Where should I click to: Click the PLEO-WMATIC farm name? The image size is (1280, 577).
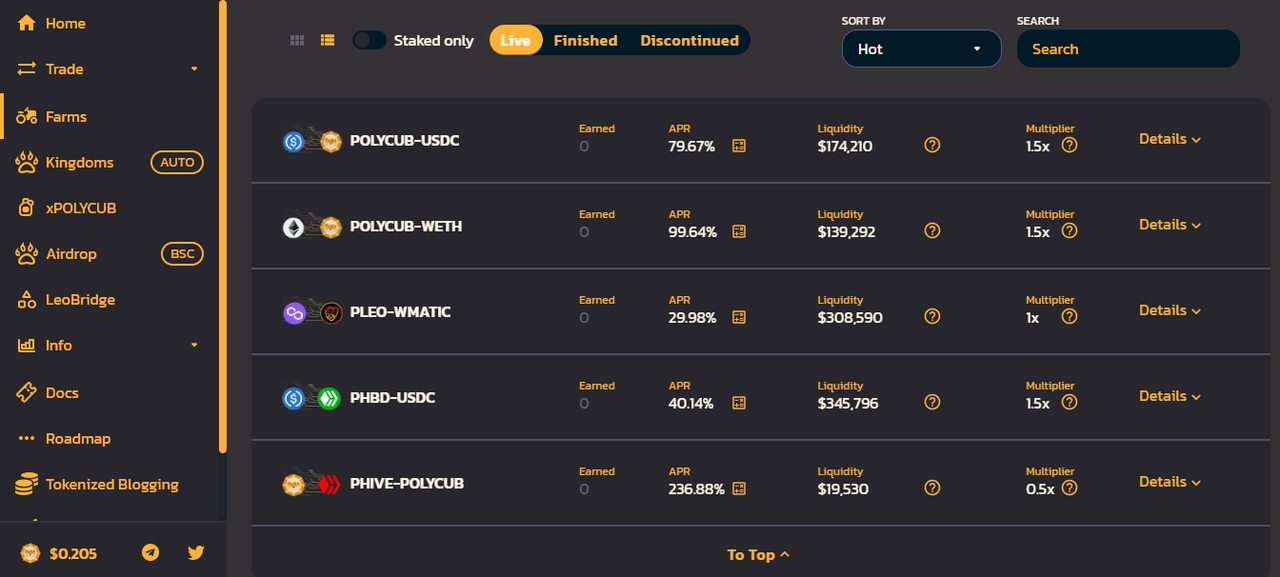400,312
